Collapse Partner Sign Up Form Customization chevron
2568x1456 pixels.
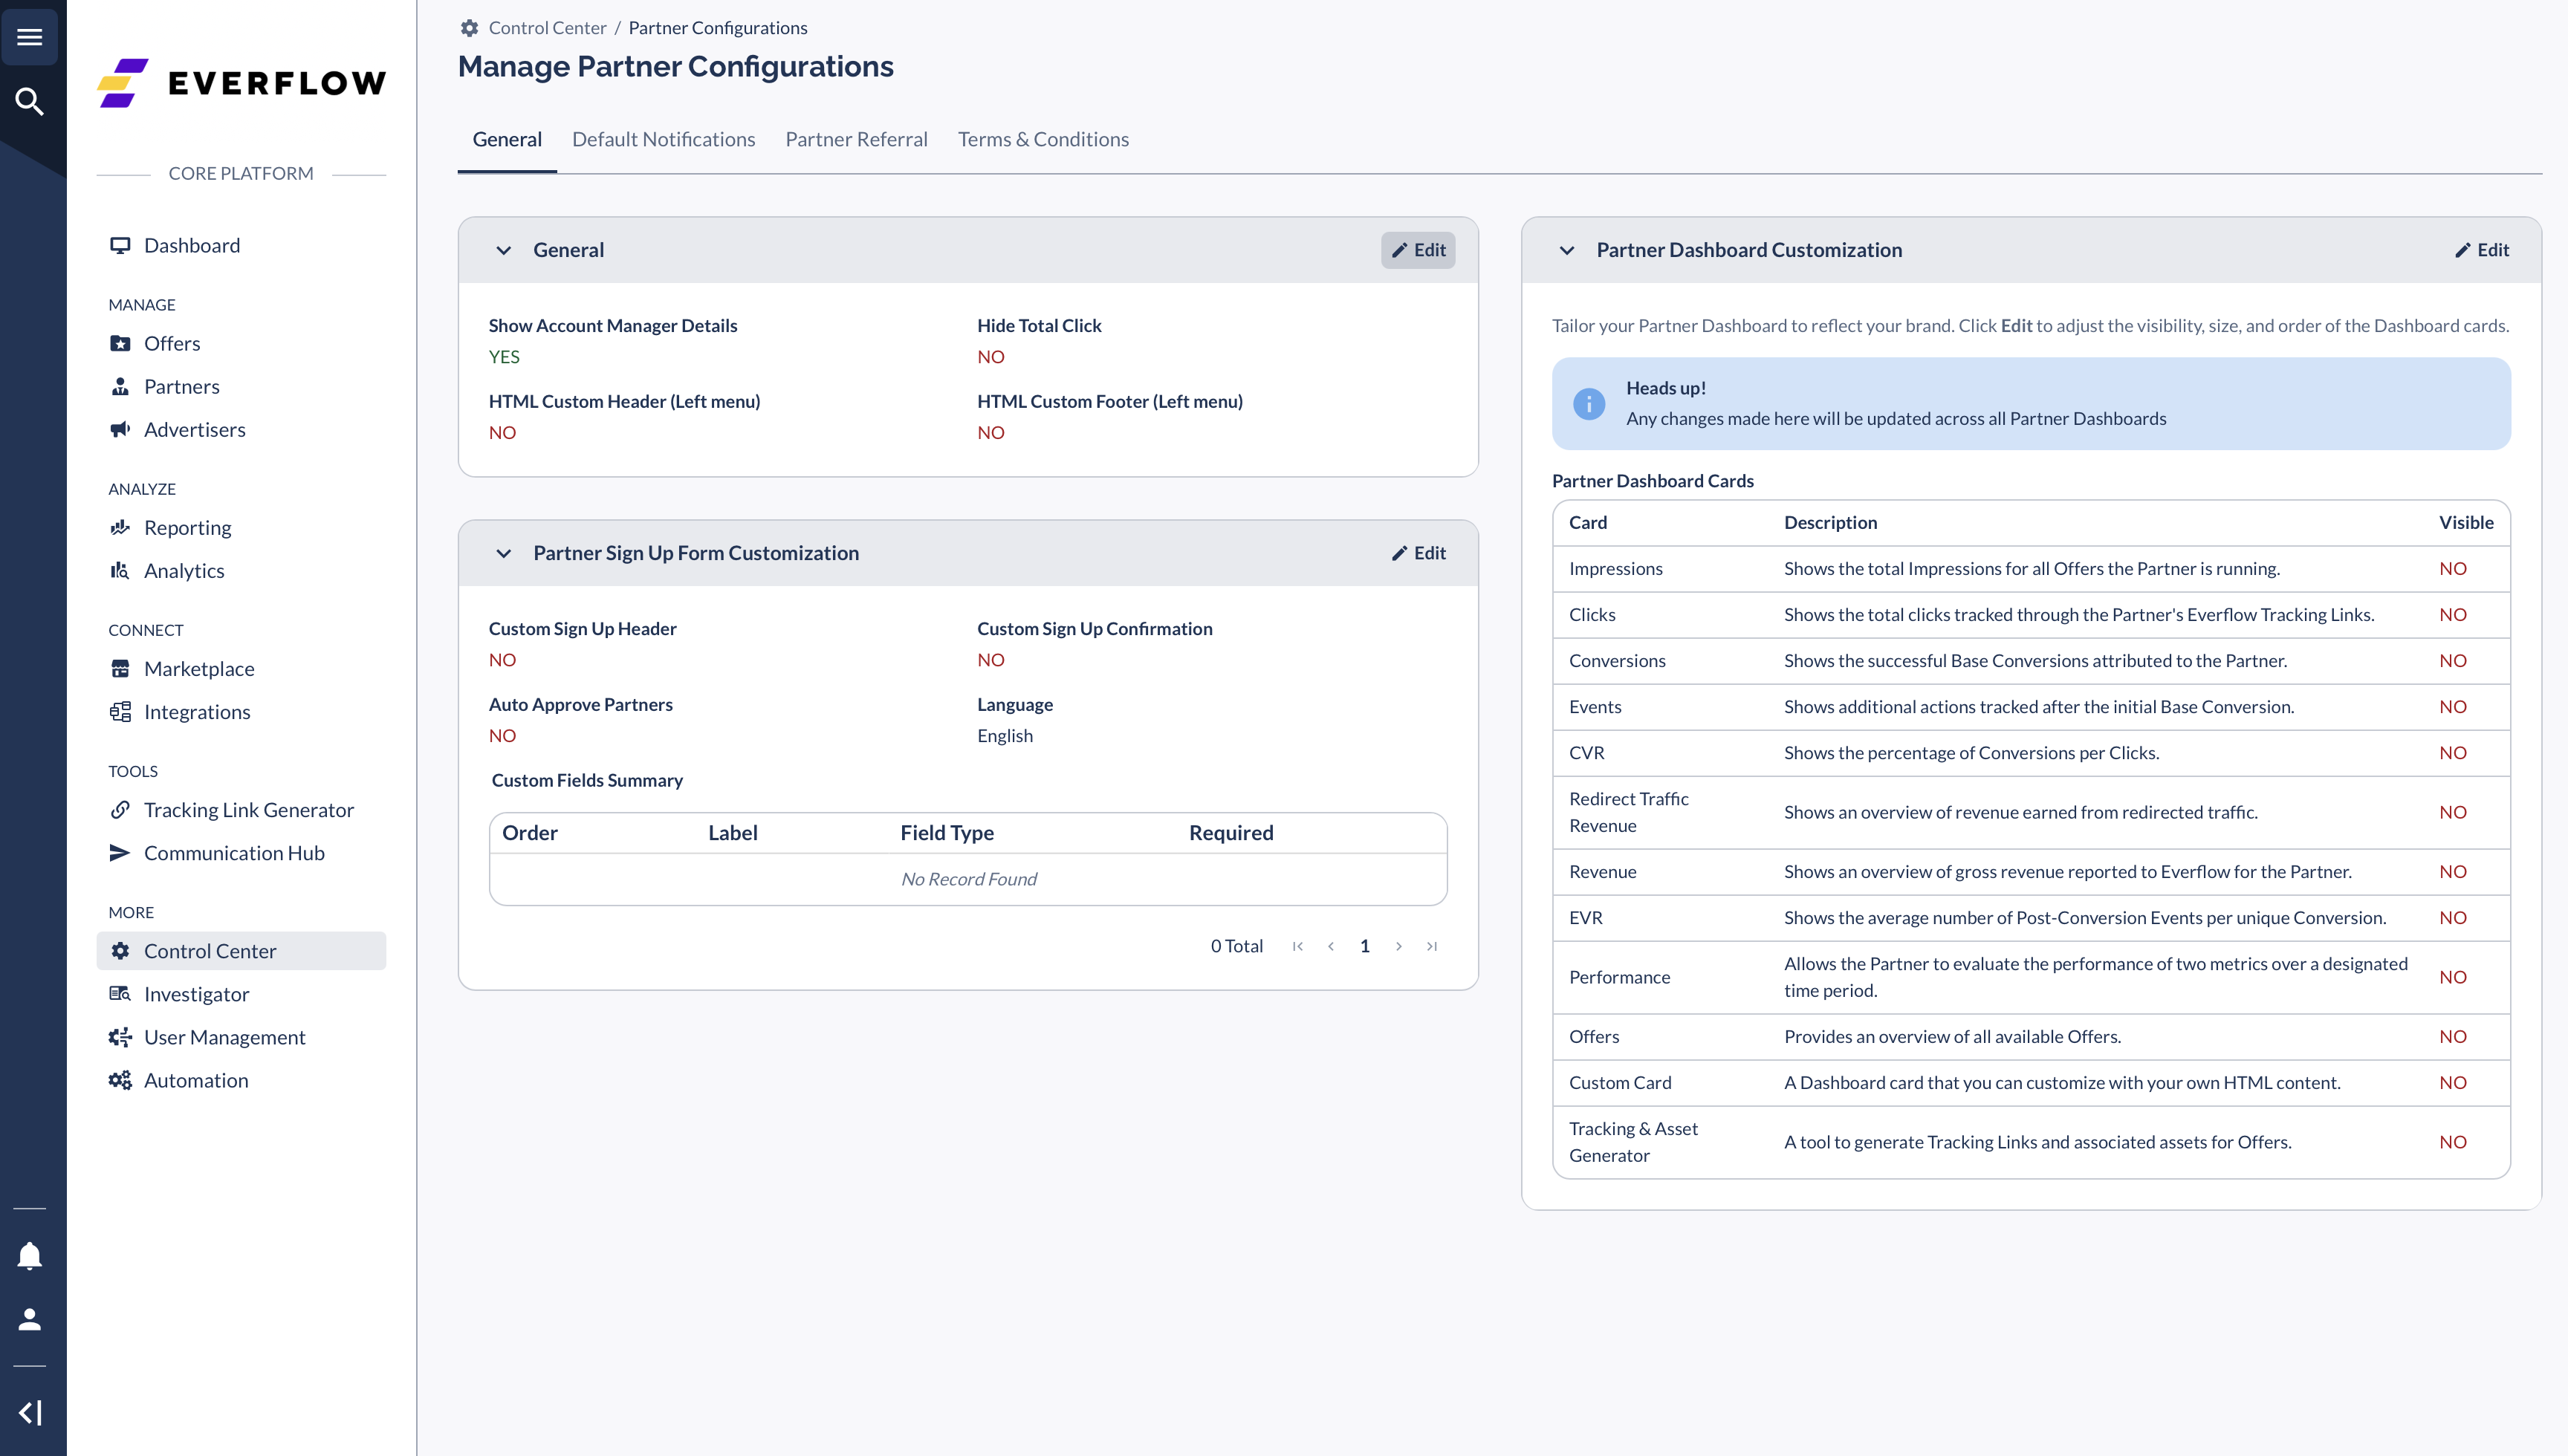point(503,553)
